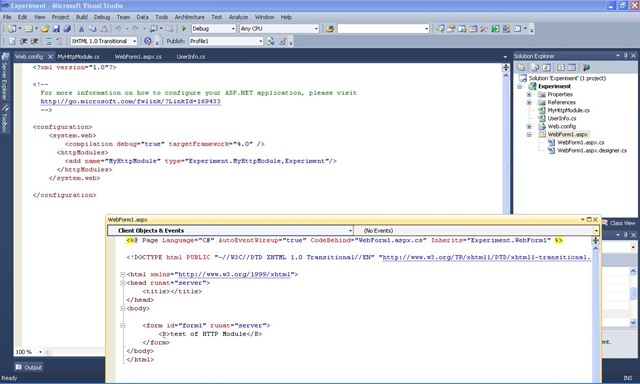Click the Increase Indent icon
Screen dimensions: 640x384
point(35,41)
